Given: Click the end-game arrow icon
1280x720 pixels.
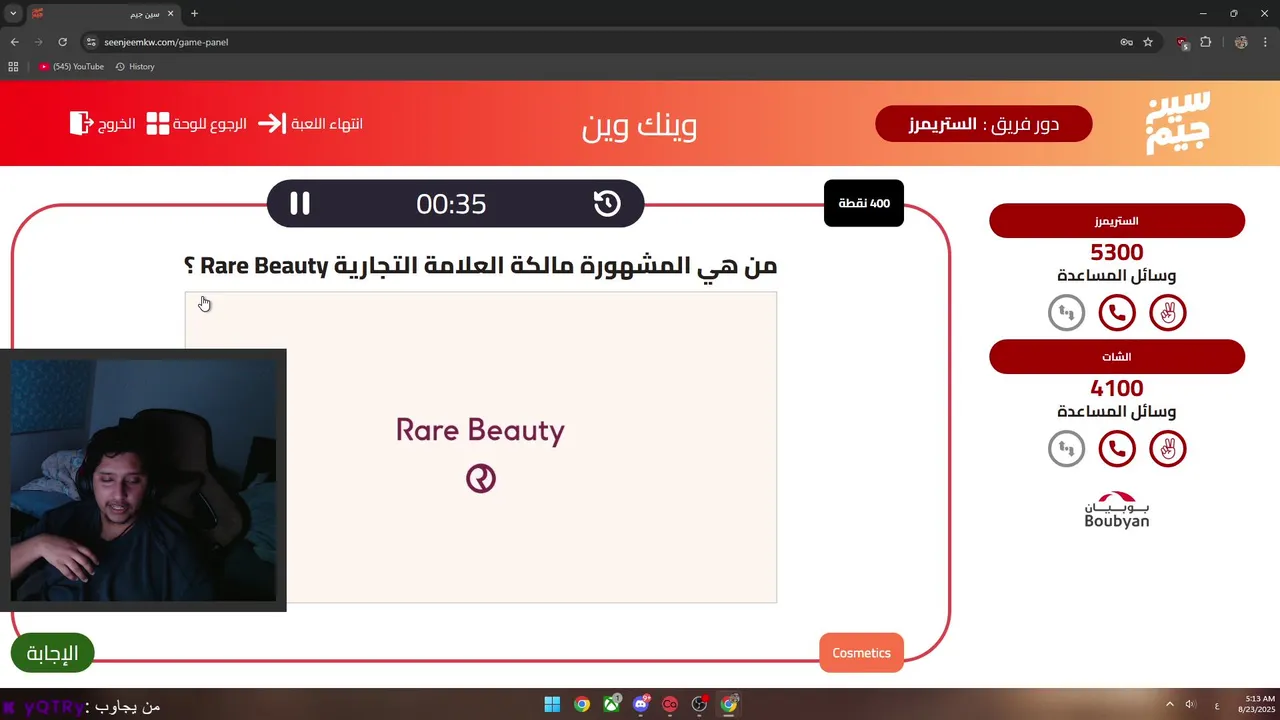Looking at the screenshot, I should pos(272,123).
